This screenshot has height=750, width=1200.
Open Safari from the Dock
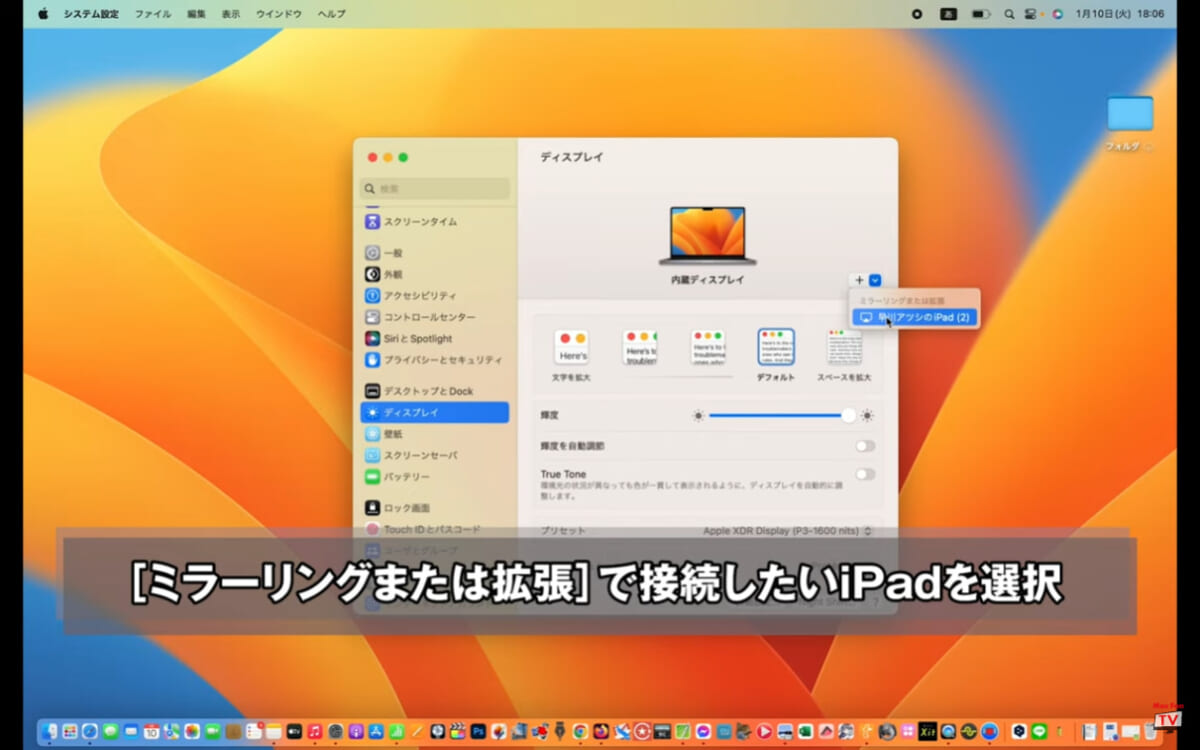[x=90, y=732]
